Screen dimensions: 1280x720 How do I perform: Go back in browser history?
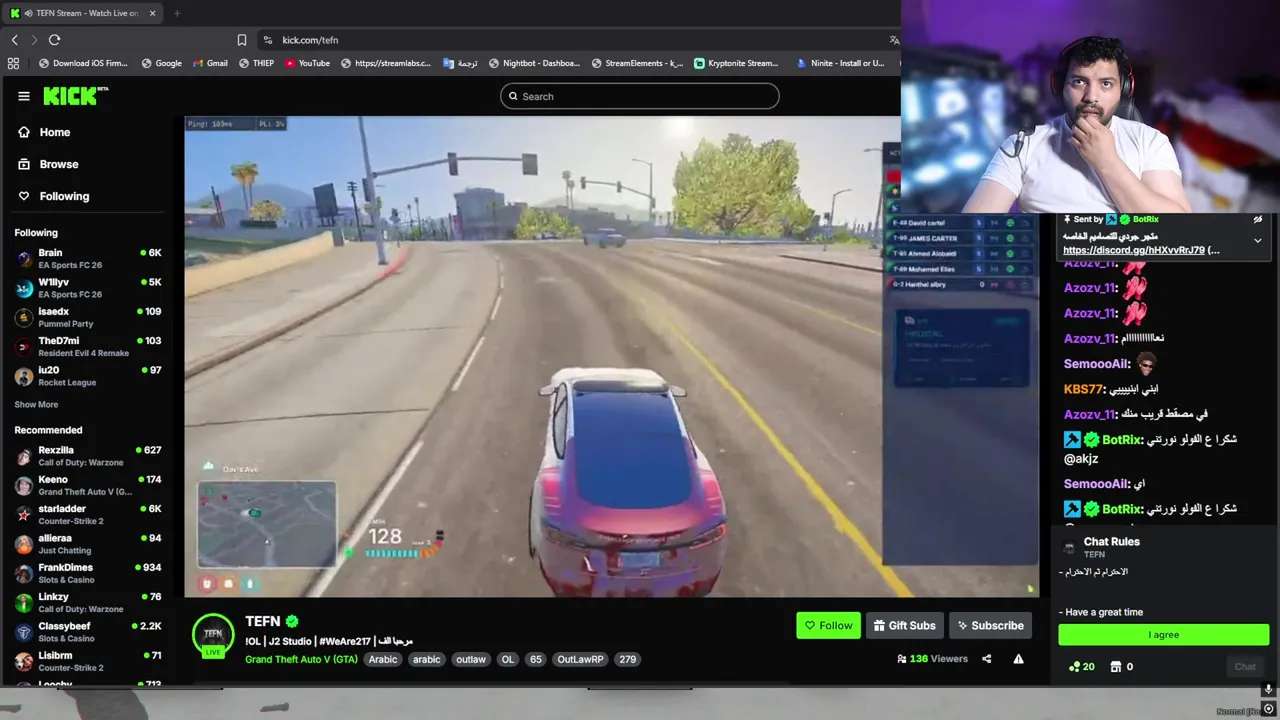14,40
